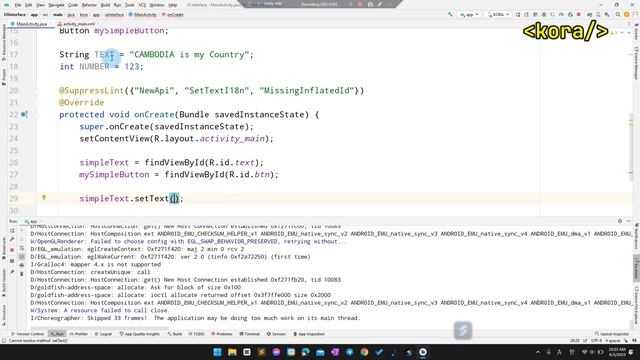Click the "CAMBODIA is my Country" string literal
The image size is (640, 360).
189,55
